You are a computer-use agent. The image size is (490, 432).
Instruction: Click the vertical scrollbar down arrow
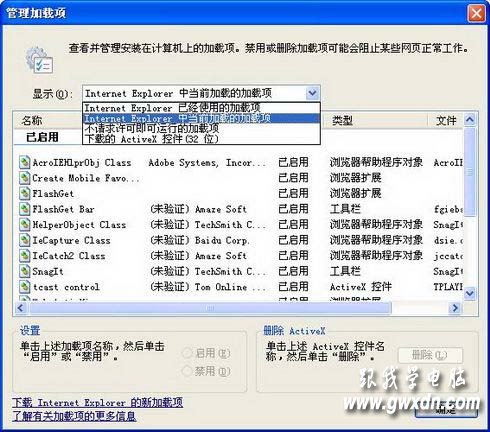pos(470,293)
